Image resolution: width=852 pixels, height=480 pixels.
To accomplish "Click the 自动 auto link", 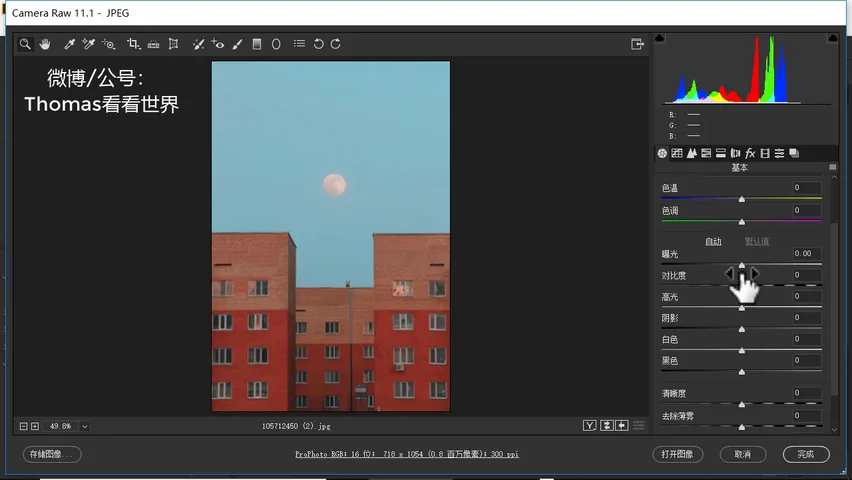I will 713,241.
